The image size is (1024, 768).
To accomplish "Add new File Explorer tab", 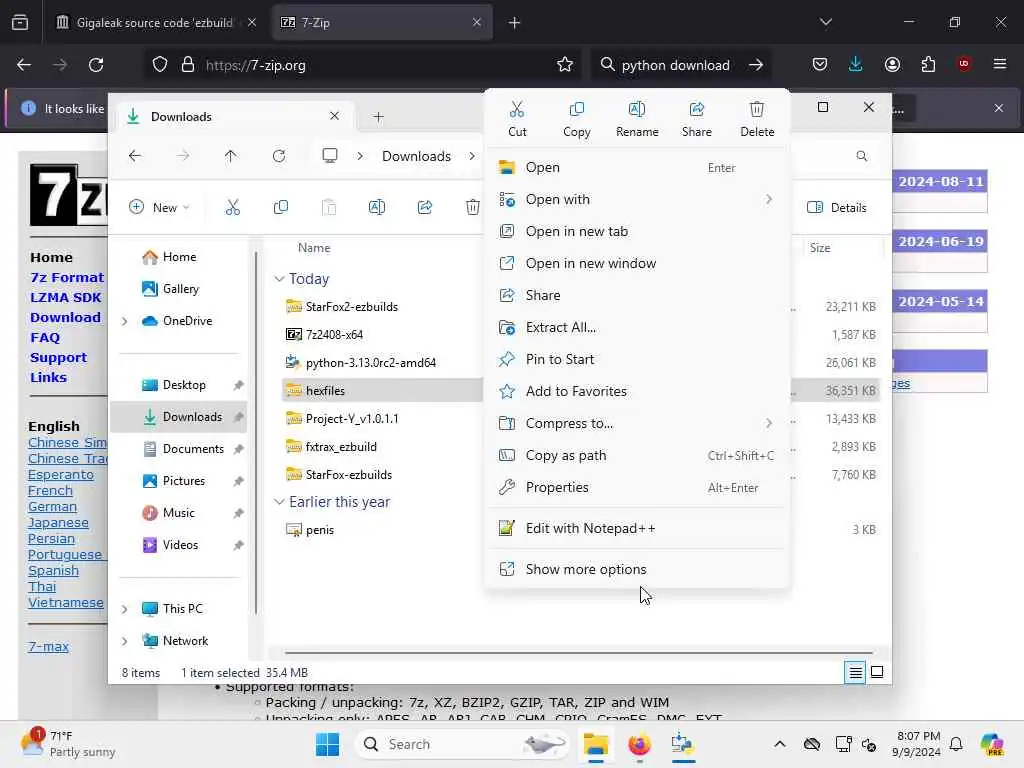I will pyautogui.click(x=378, y=117).
